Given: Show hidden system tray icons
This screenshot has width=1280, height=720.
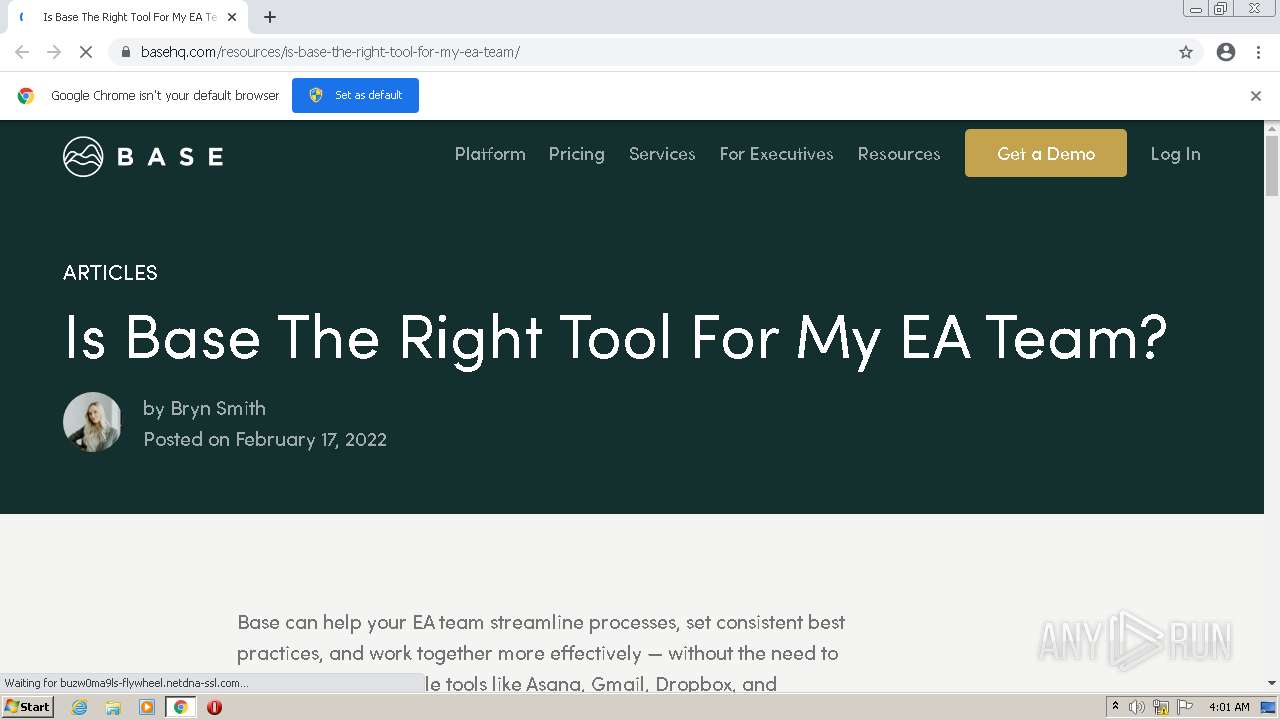Looking at the screenshot, I should (x=1115, y=707).
